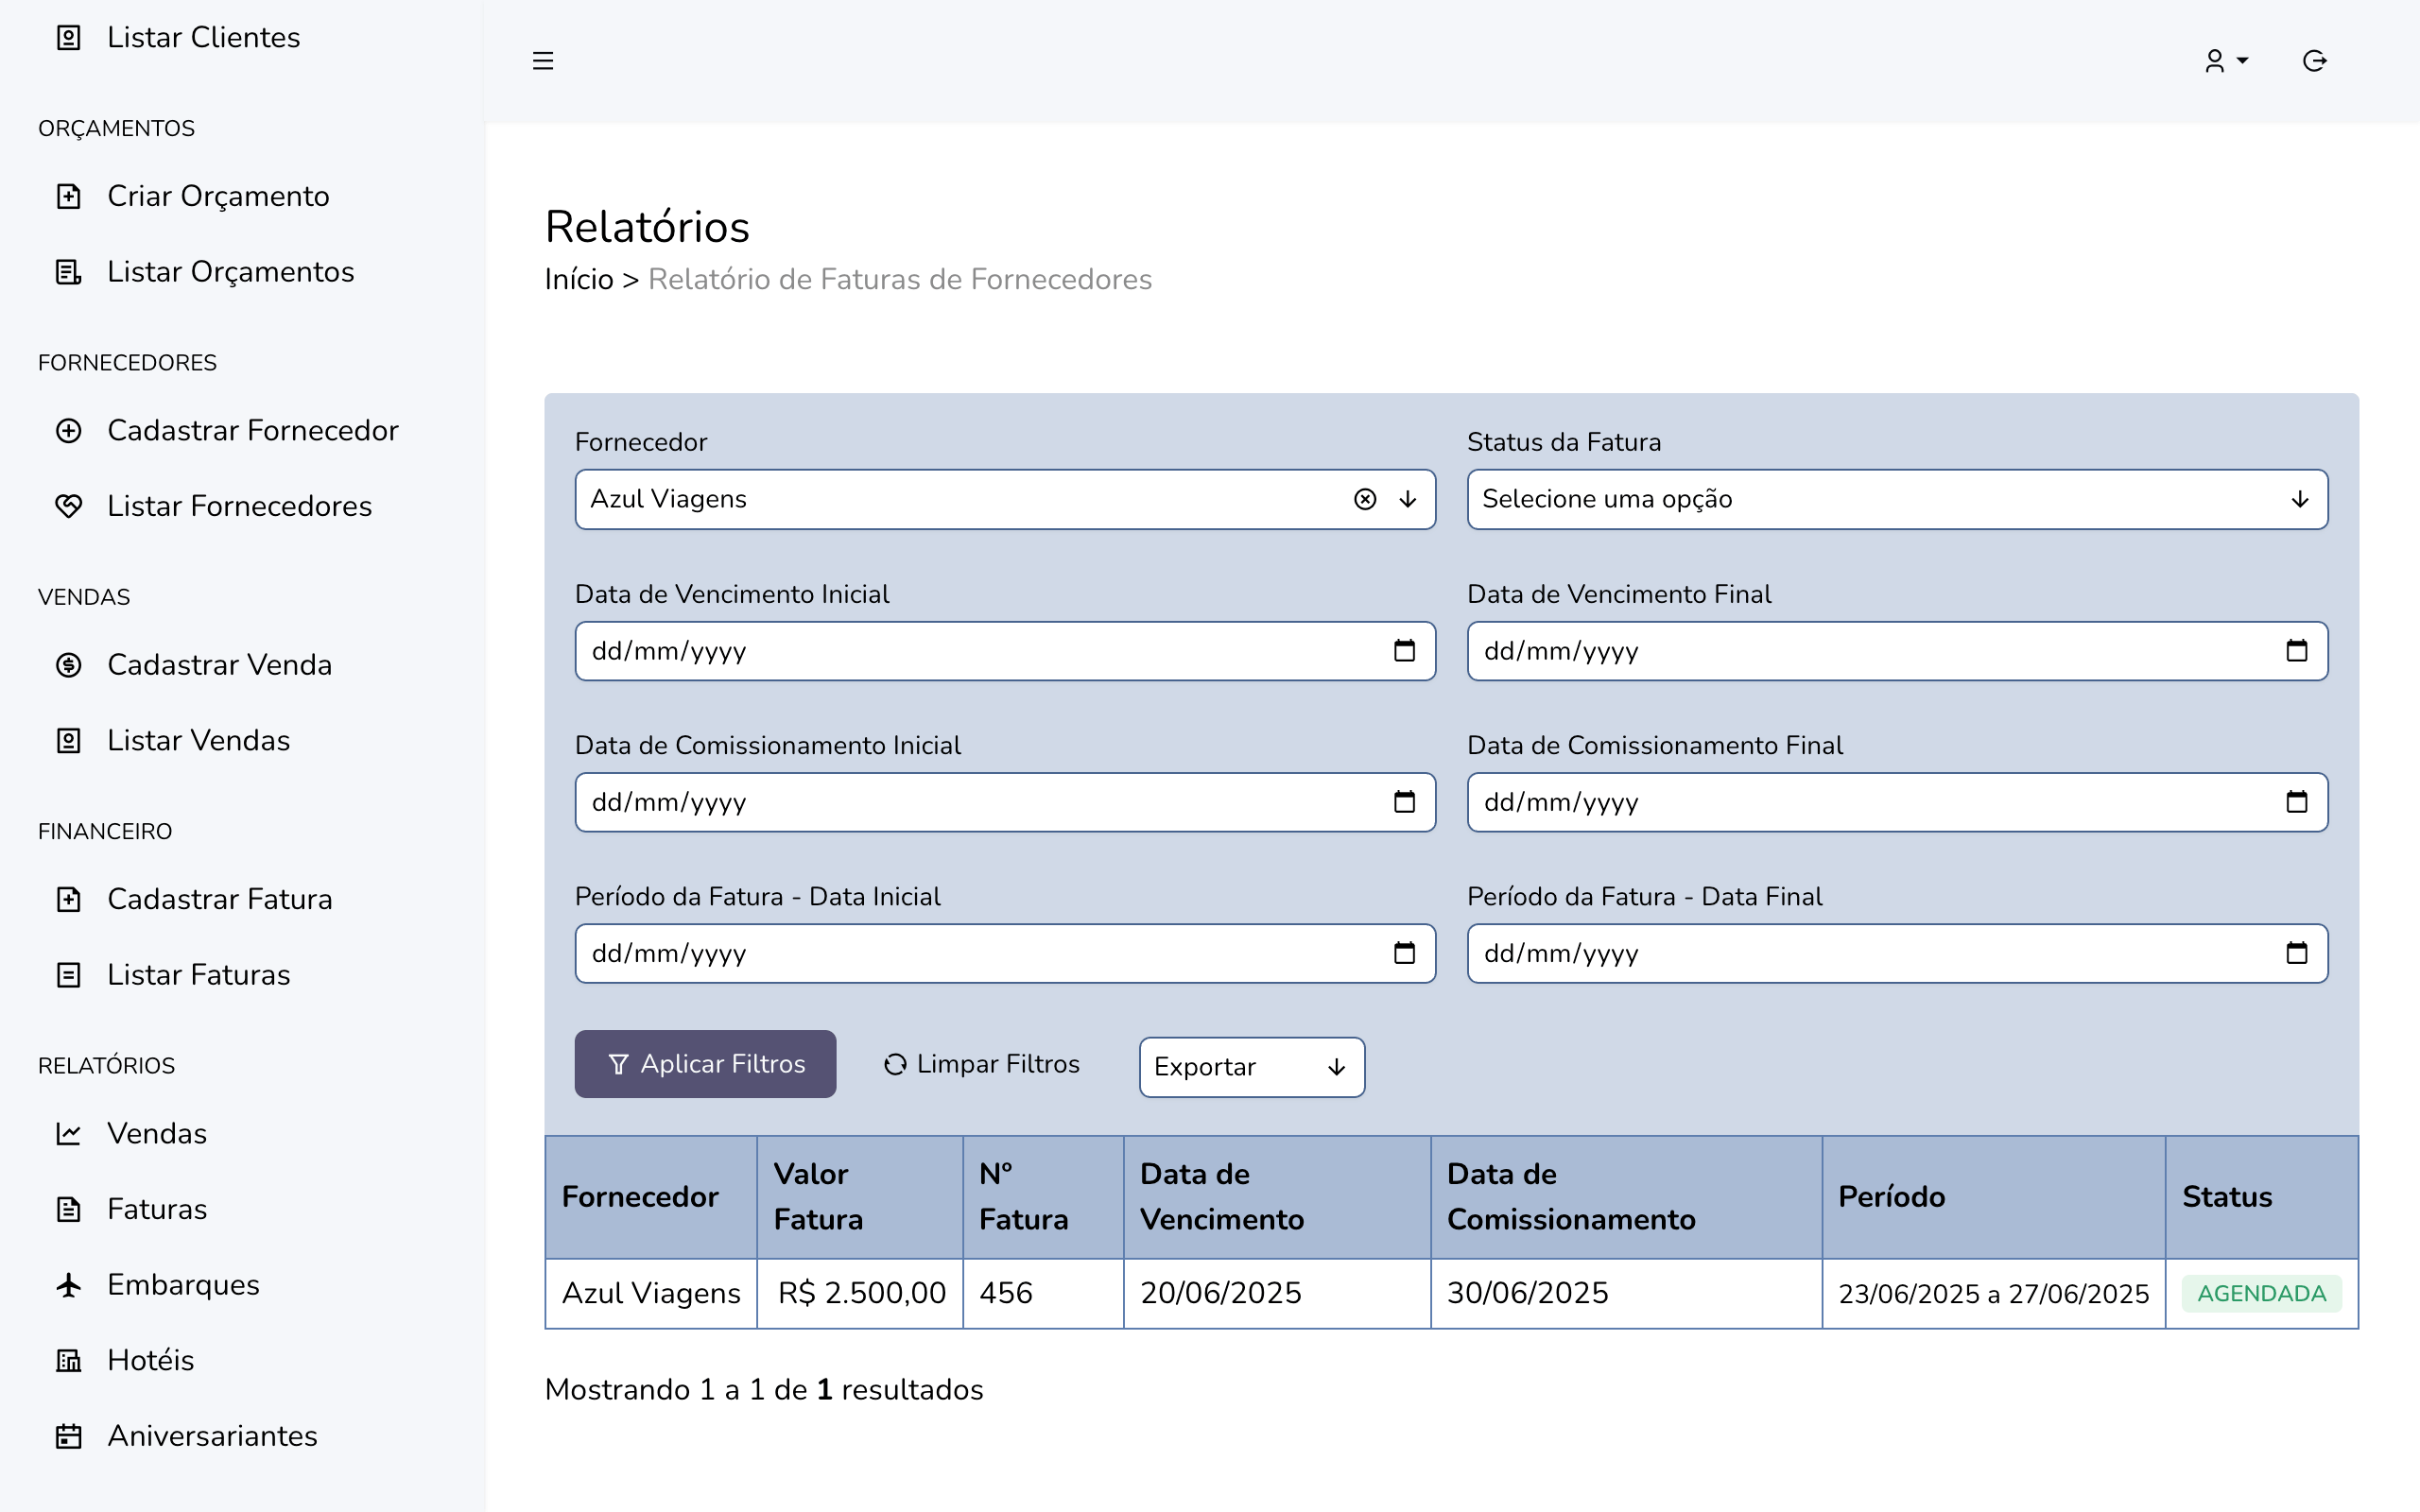Click Data de Vencimento Inicial date field
The width and height of the screenshot is (2420, 1512).
1005,651
